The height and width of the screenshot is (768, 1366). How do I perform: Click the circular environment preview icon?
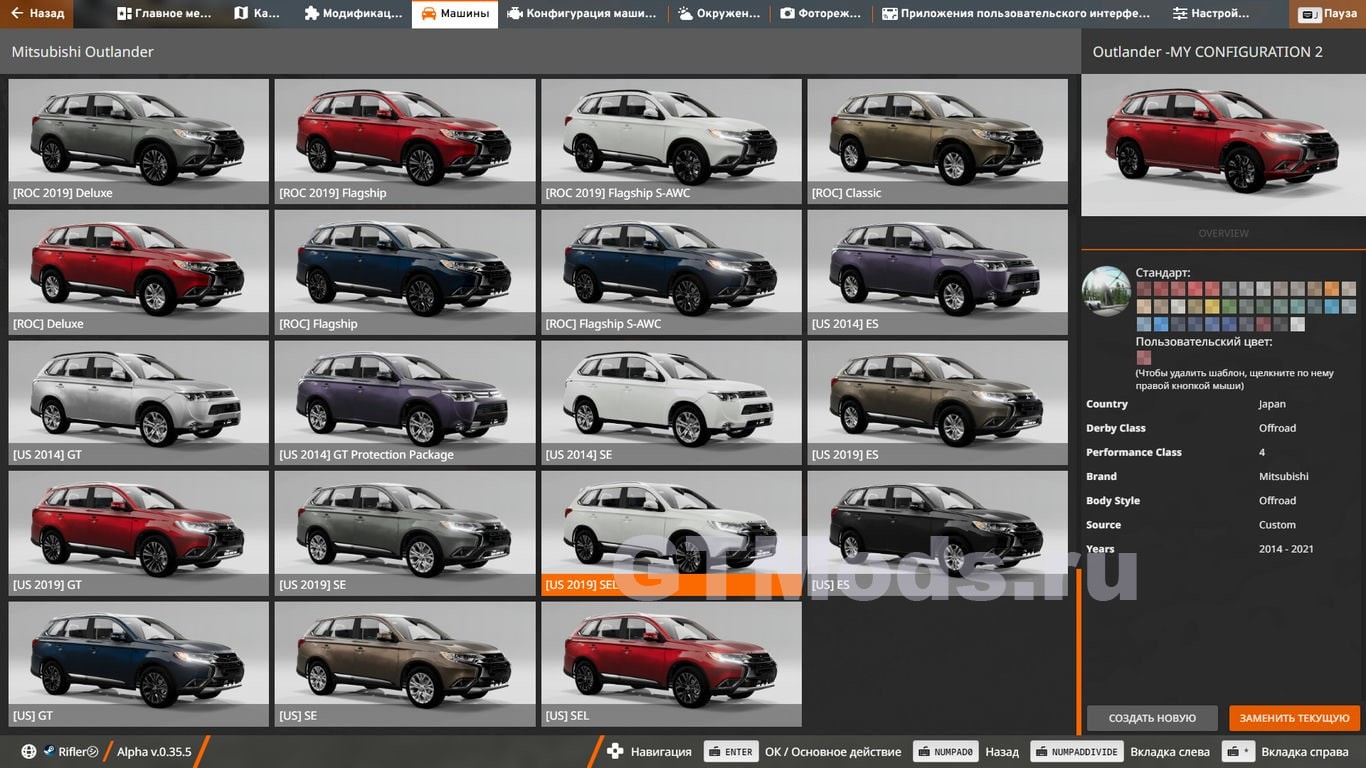(x=1107, y=292)
